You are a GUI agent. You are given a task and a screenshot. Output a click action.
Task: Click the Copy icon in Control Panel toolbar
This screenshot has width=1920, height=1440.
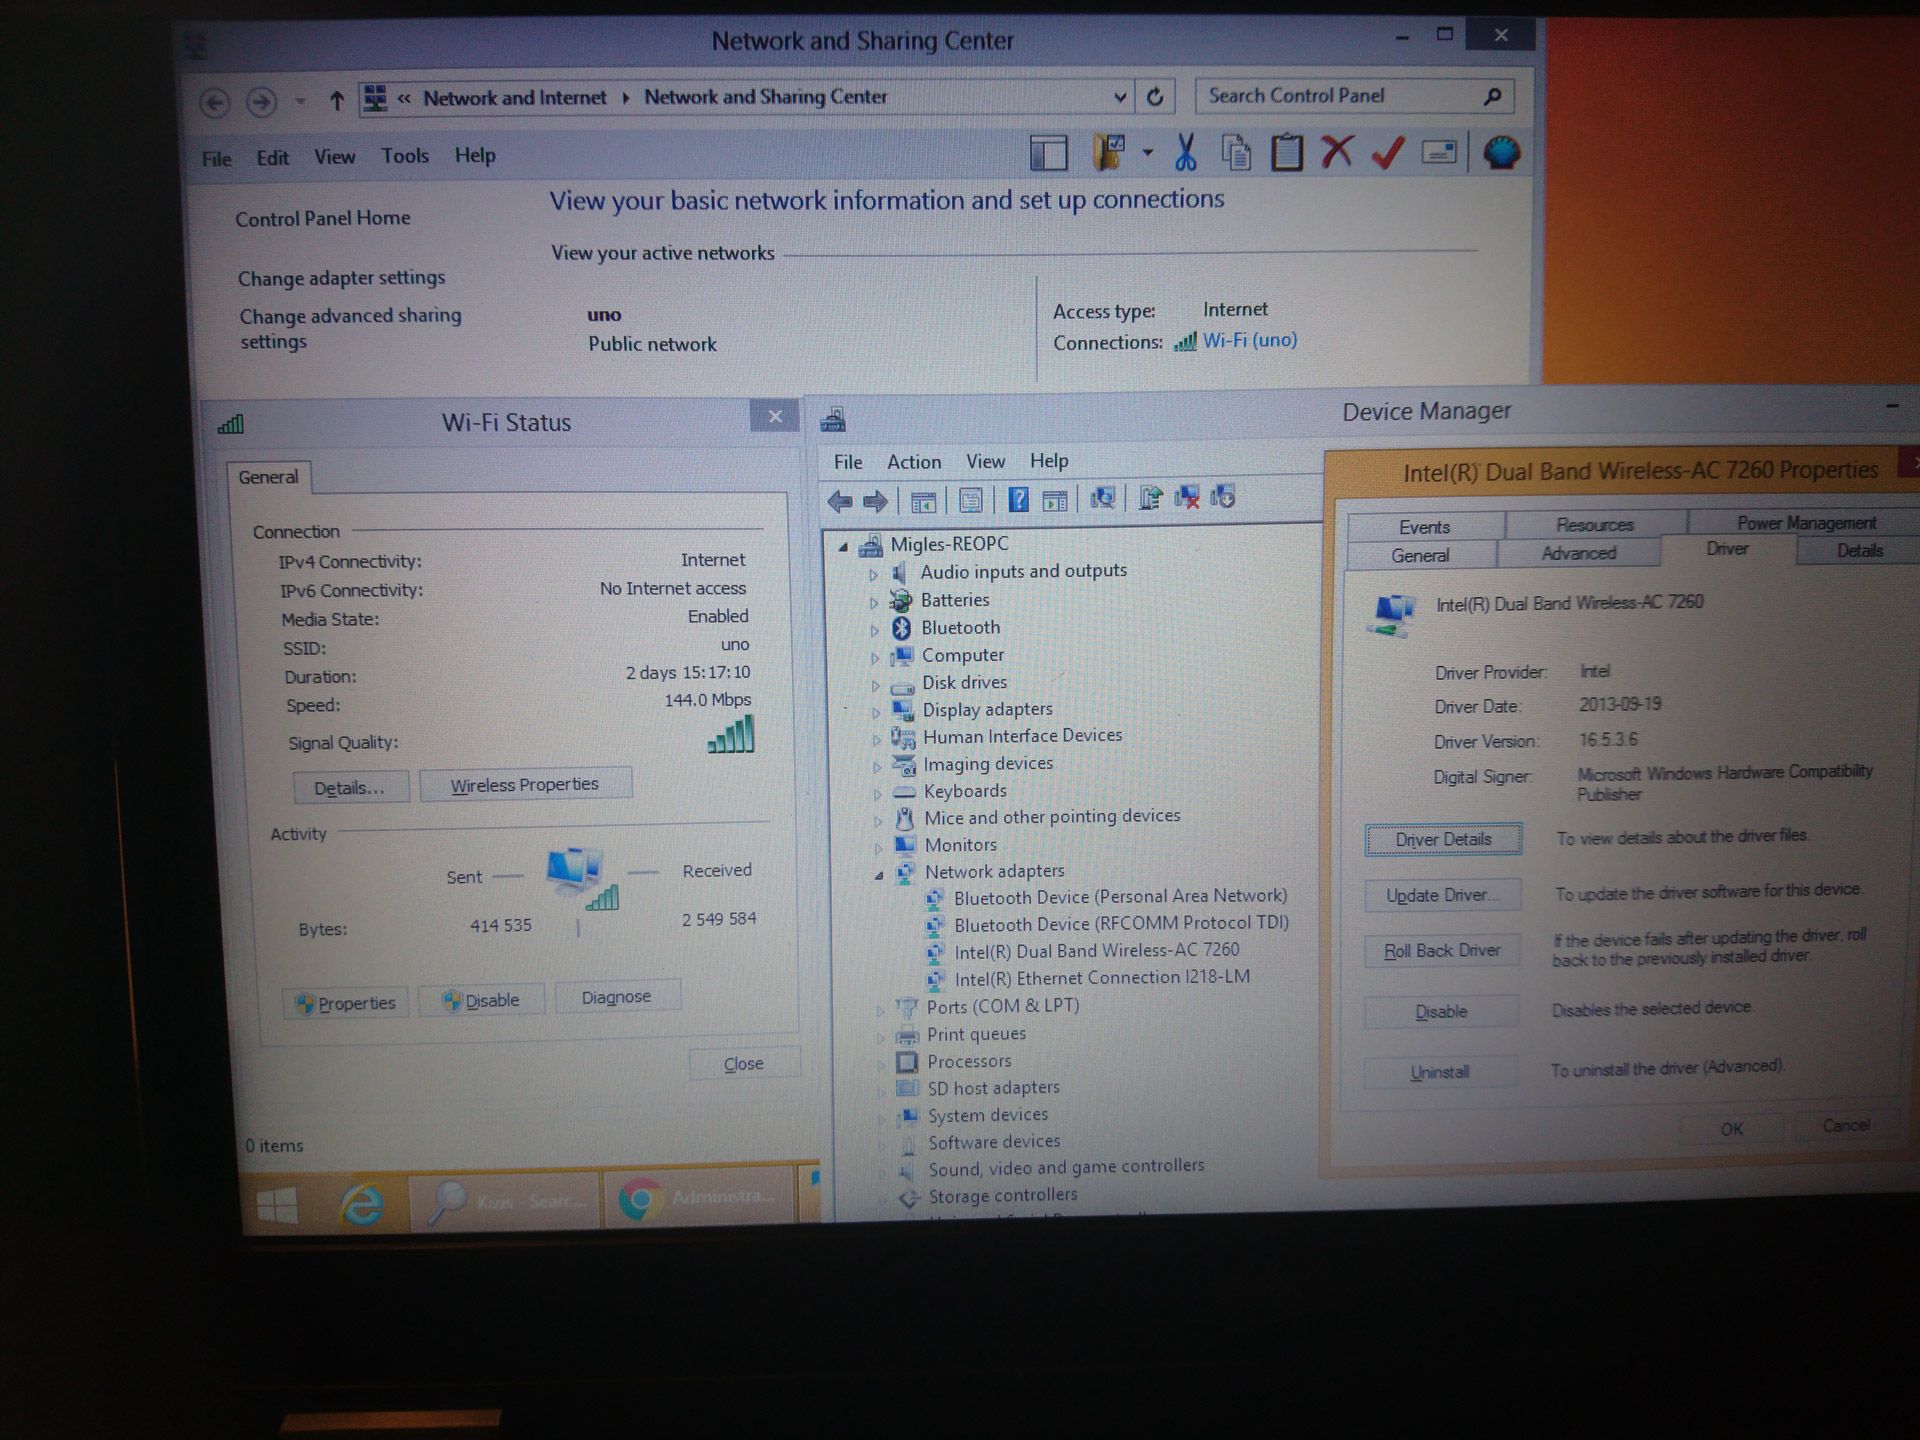pos(1236,153)
